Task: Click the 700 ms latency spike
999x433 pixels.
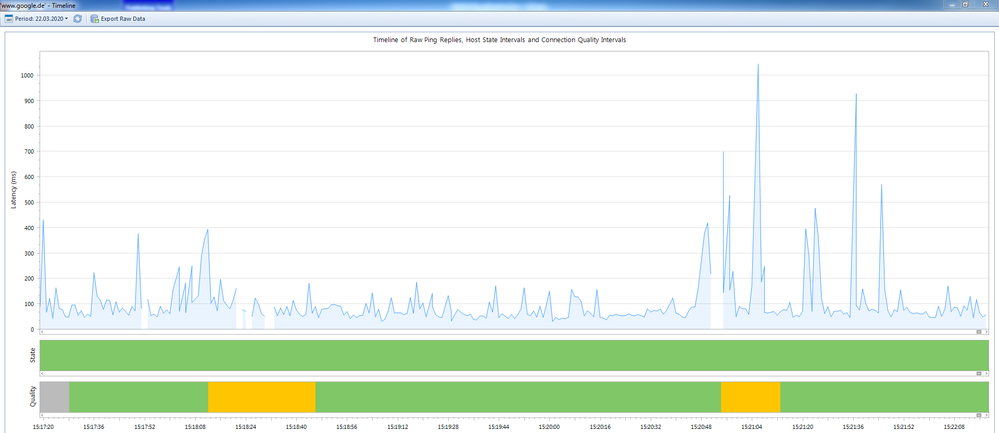Action: coord(723,152)
